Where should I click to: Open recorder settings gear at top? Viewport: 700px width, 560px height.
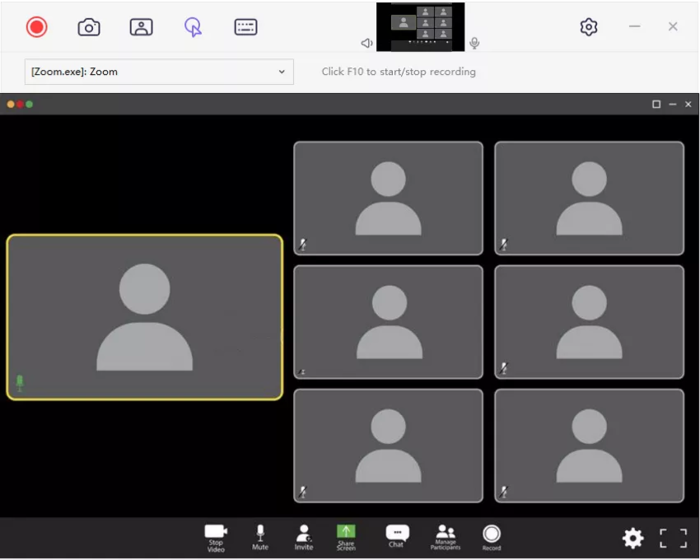point(589,27)
